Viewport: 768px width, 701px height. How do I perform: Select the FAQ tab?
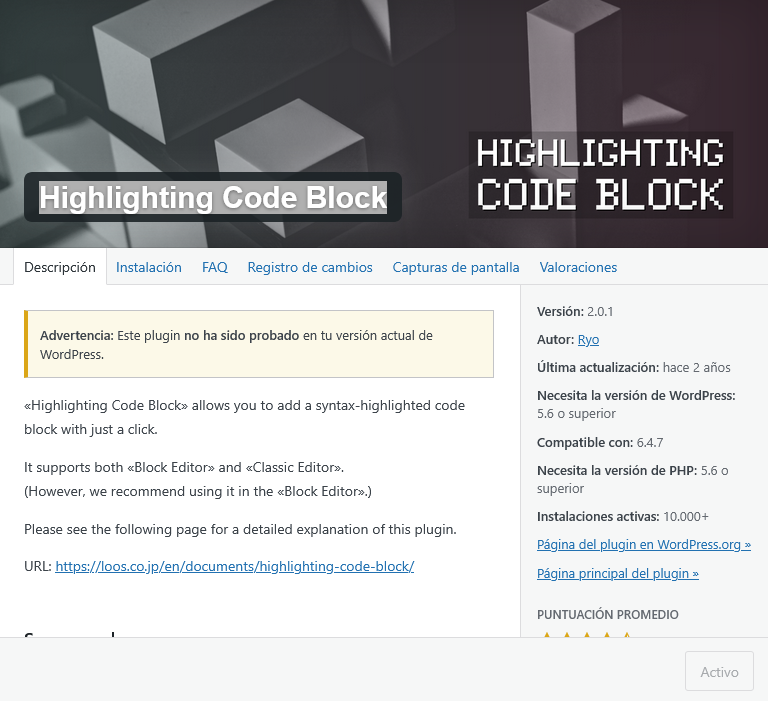click(x=215, y=267)
